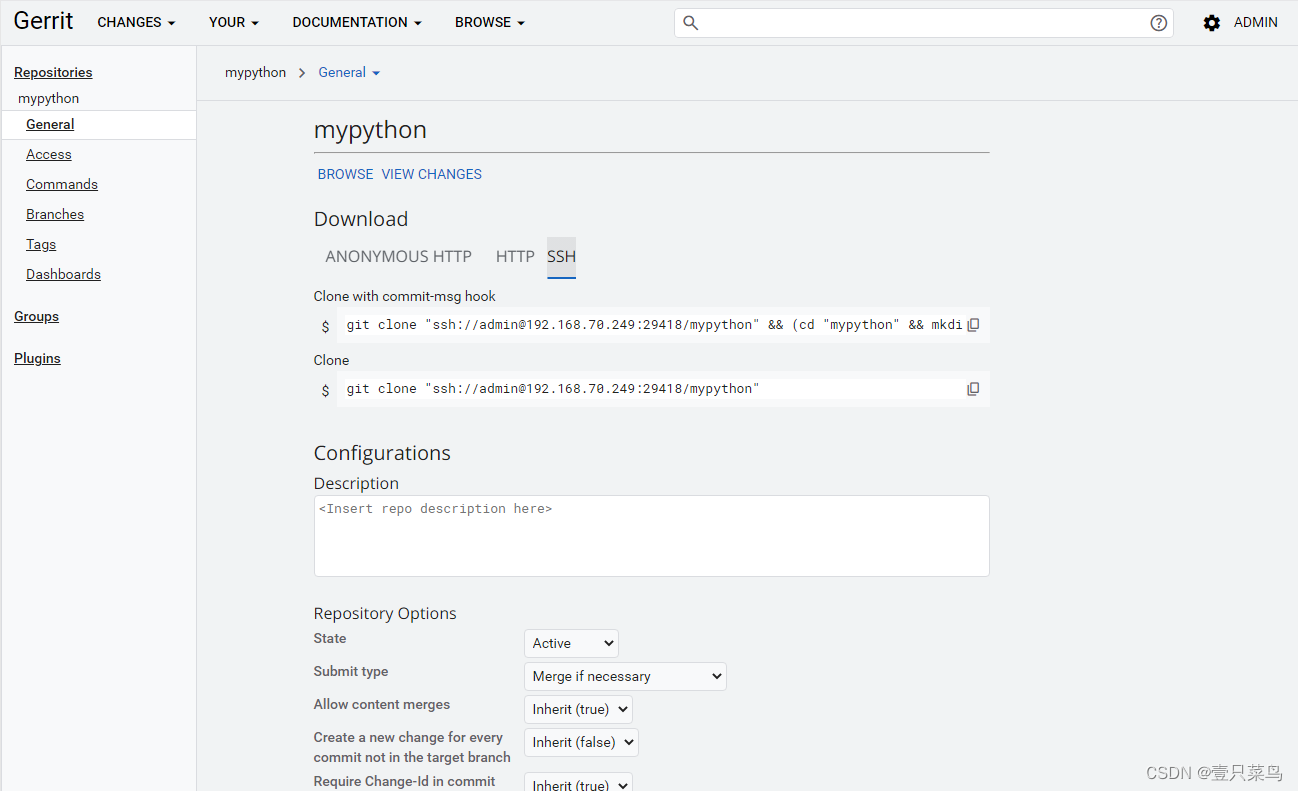
Task: Click the commit-msg hook clone command text
Action: click(x=654, y=325)
